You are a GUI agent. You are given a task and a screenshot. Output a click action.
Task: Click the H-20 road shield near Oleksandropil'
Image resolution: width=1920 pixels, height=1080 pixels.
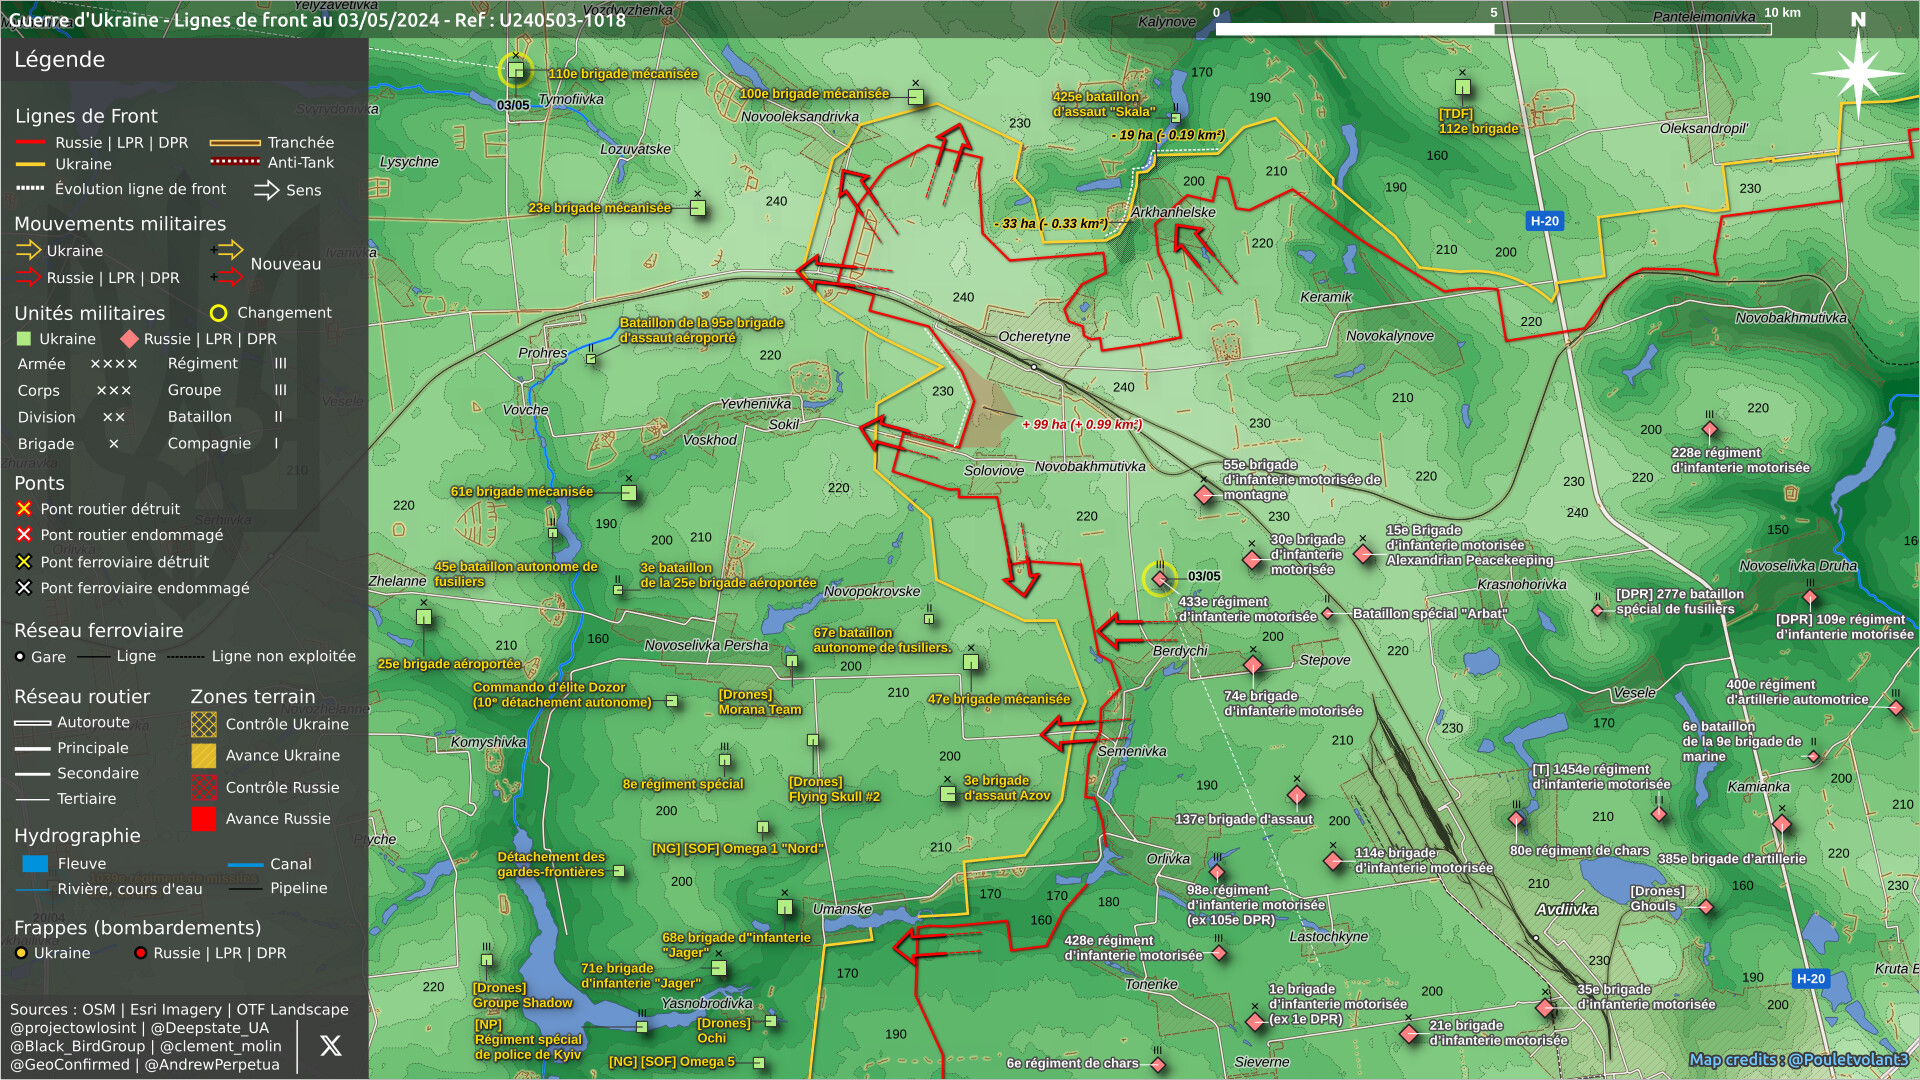[1544, 221]
